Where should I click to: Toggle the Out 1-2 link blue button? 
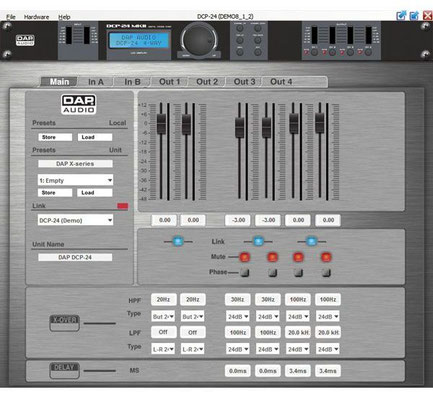[258, 241]
